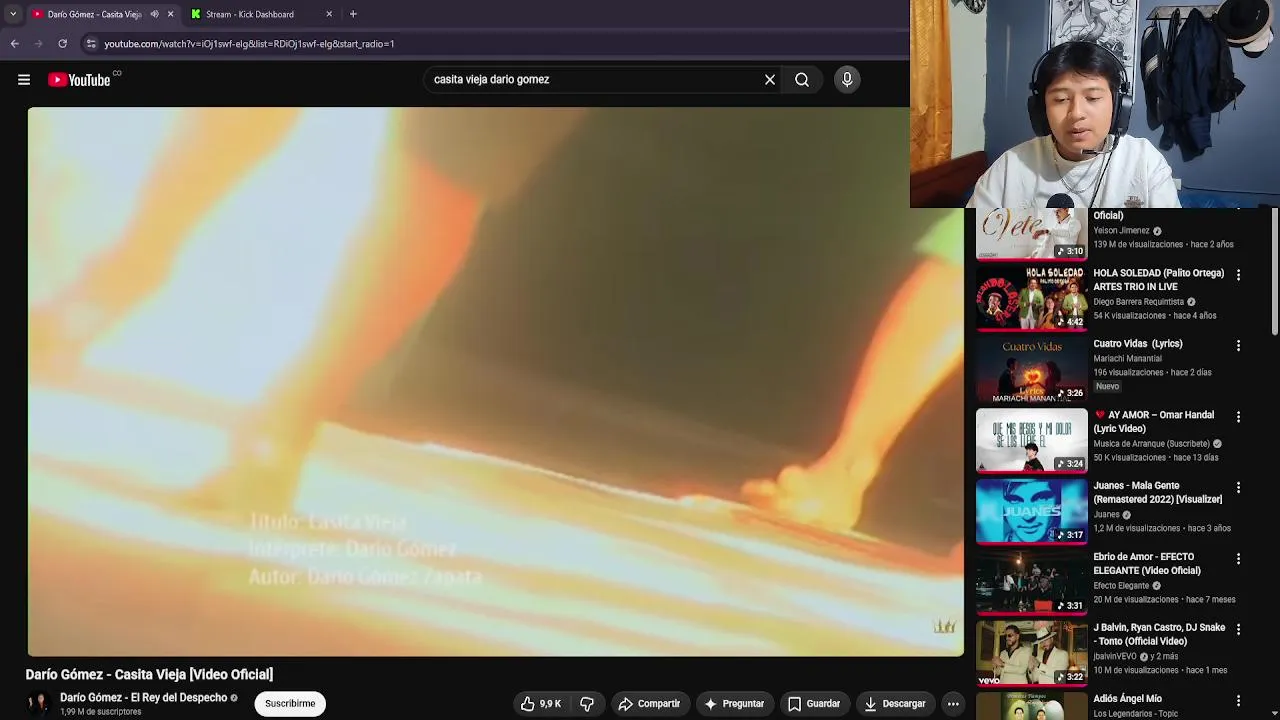This screenshot has width=1280, height=720.
Task: Expand the browser tab search dropdown
Action: [13, 14]
